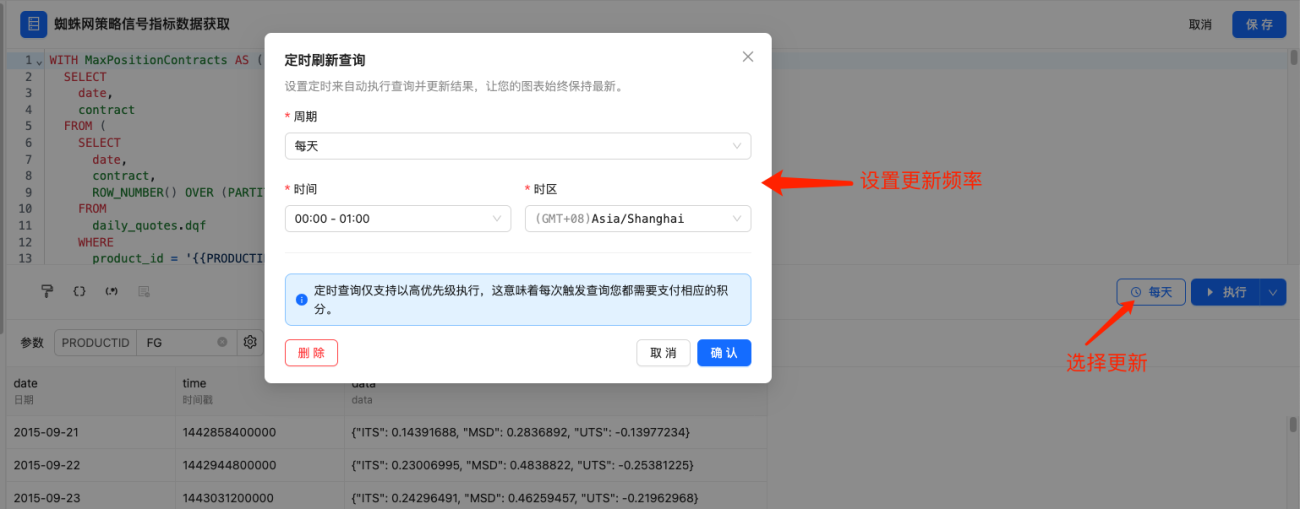1300x509 pixels.
Task: Click 取消 in the top bar
Action: pos(1200,24)
